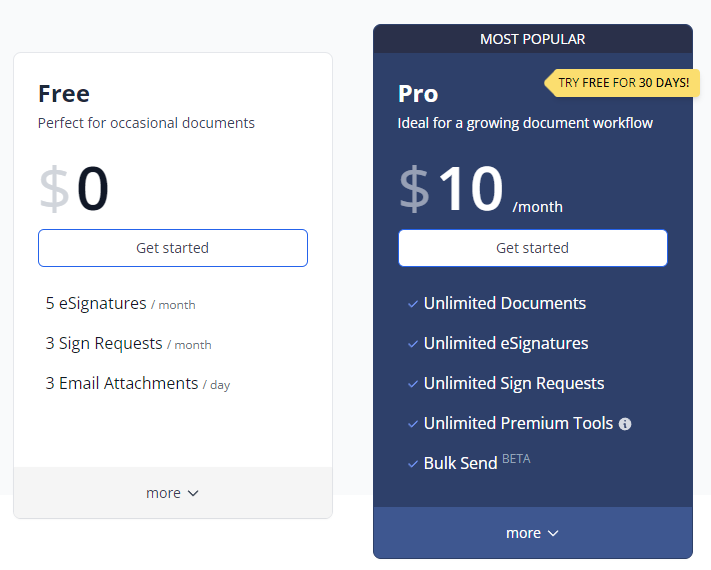
Task: Click the checkmark beside Unlimited Documents
Action: pos(413,304)
